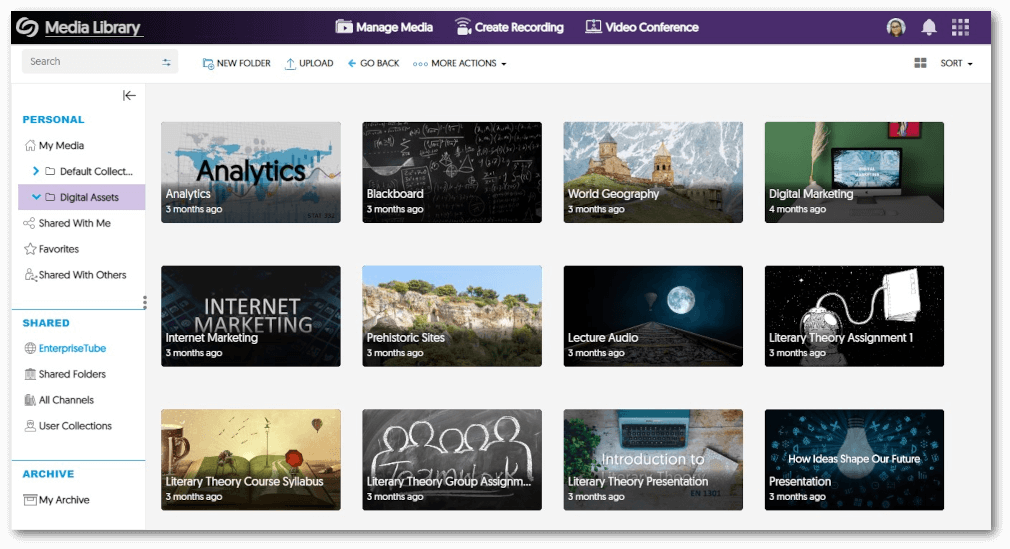This screenshot has width=1010, height=549.
Task: Open Manage Media from top bar
Action: click(x=384, y=27)
